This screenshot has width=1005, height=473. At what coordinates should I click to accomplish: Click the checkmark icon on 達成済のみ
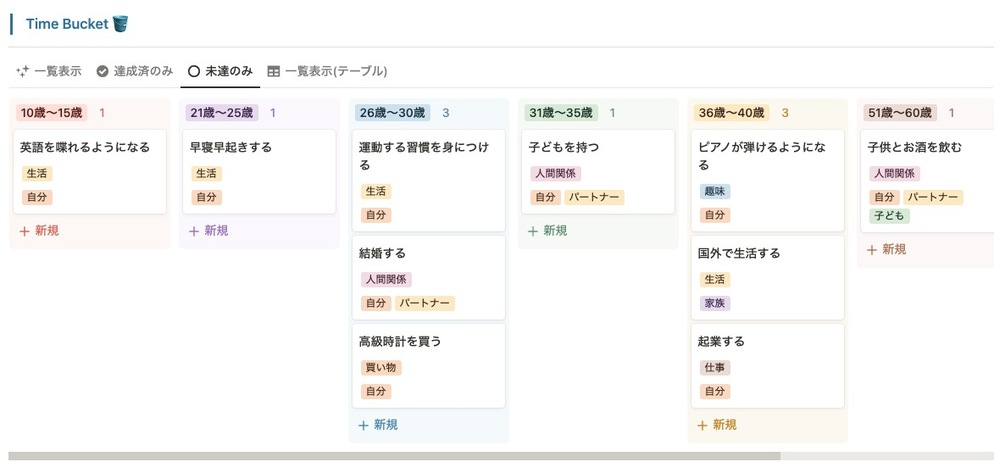tap(102, 72)
